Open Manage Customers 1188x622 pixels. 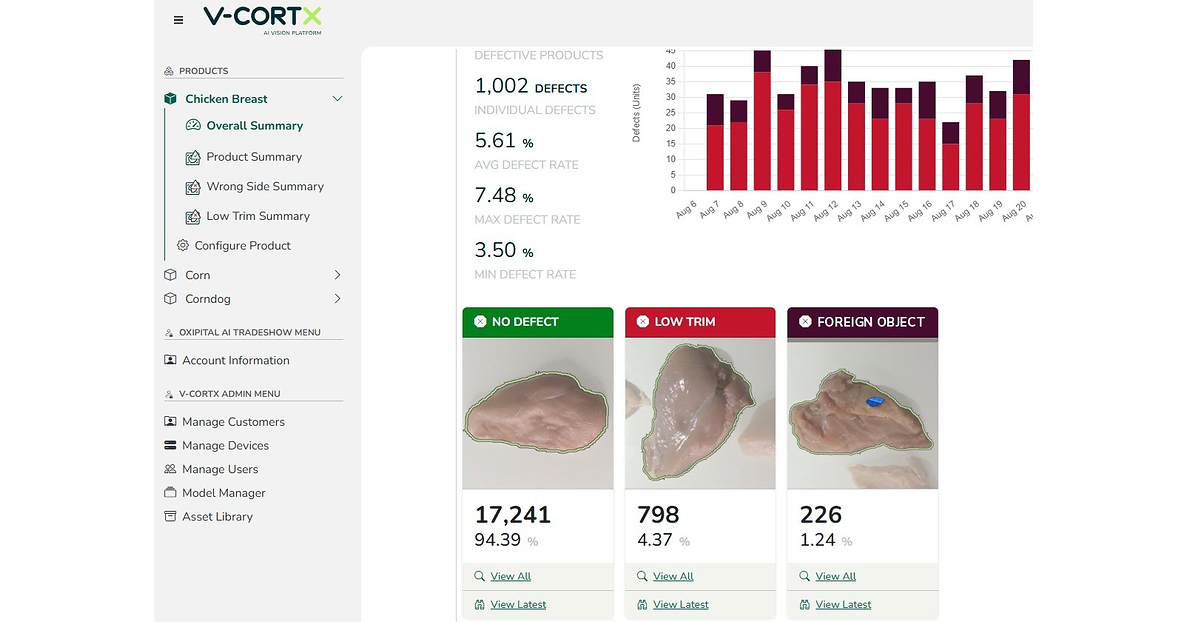[x=233, y=422]
